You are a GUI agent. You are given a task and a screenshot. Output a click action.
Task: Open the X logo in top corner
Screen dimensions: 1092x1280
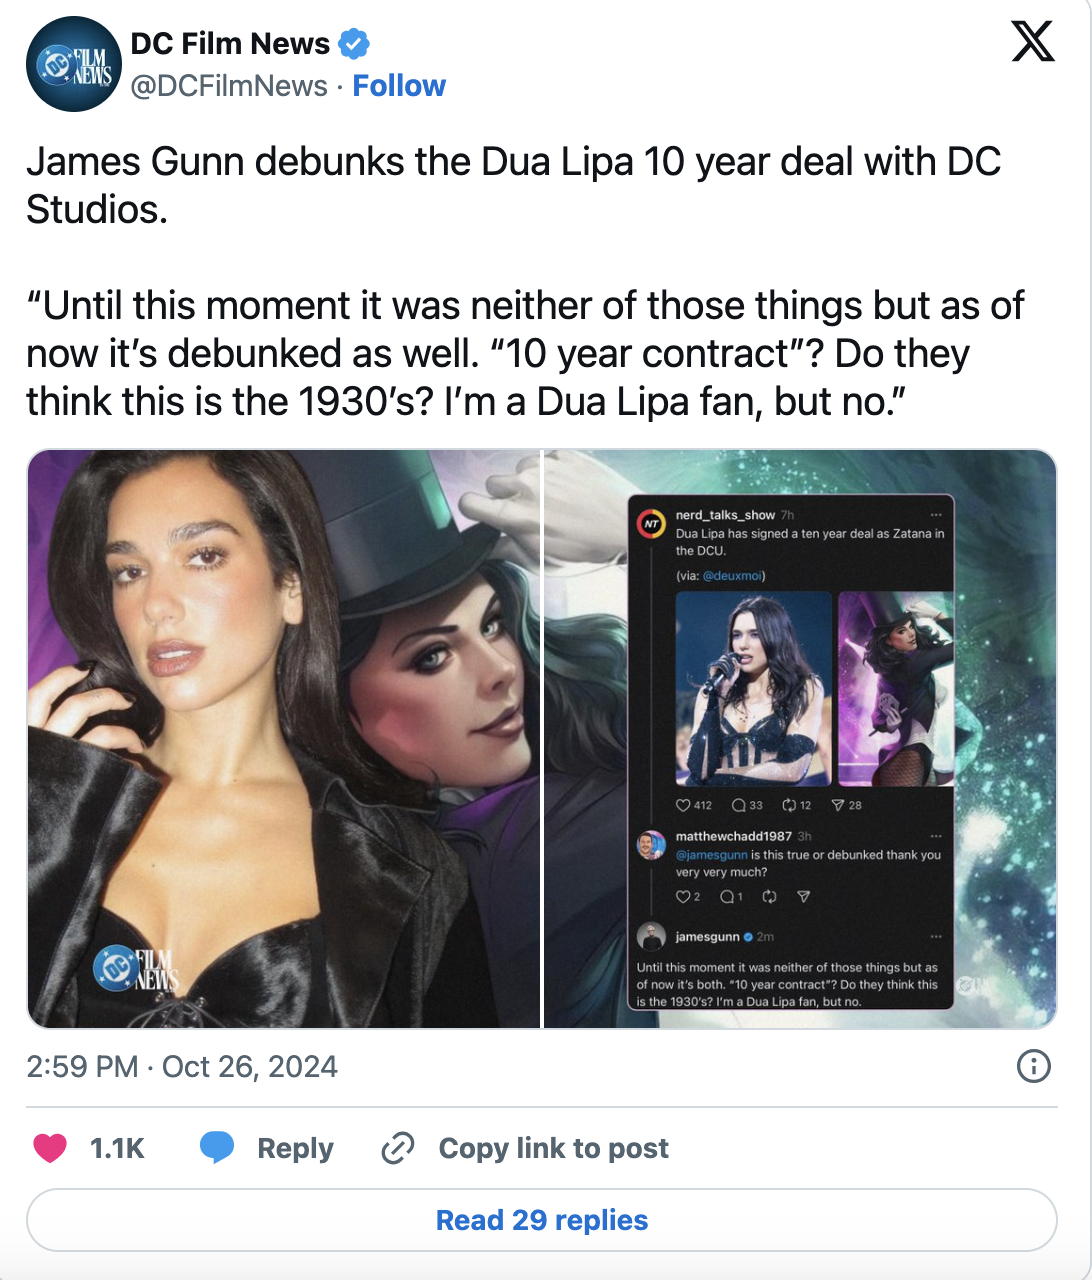[x=1033, y=42]
